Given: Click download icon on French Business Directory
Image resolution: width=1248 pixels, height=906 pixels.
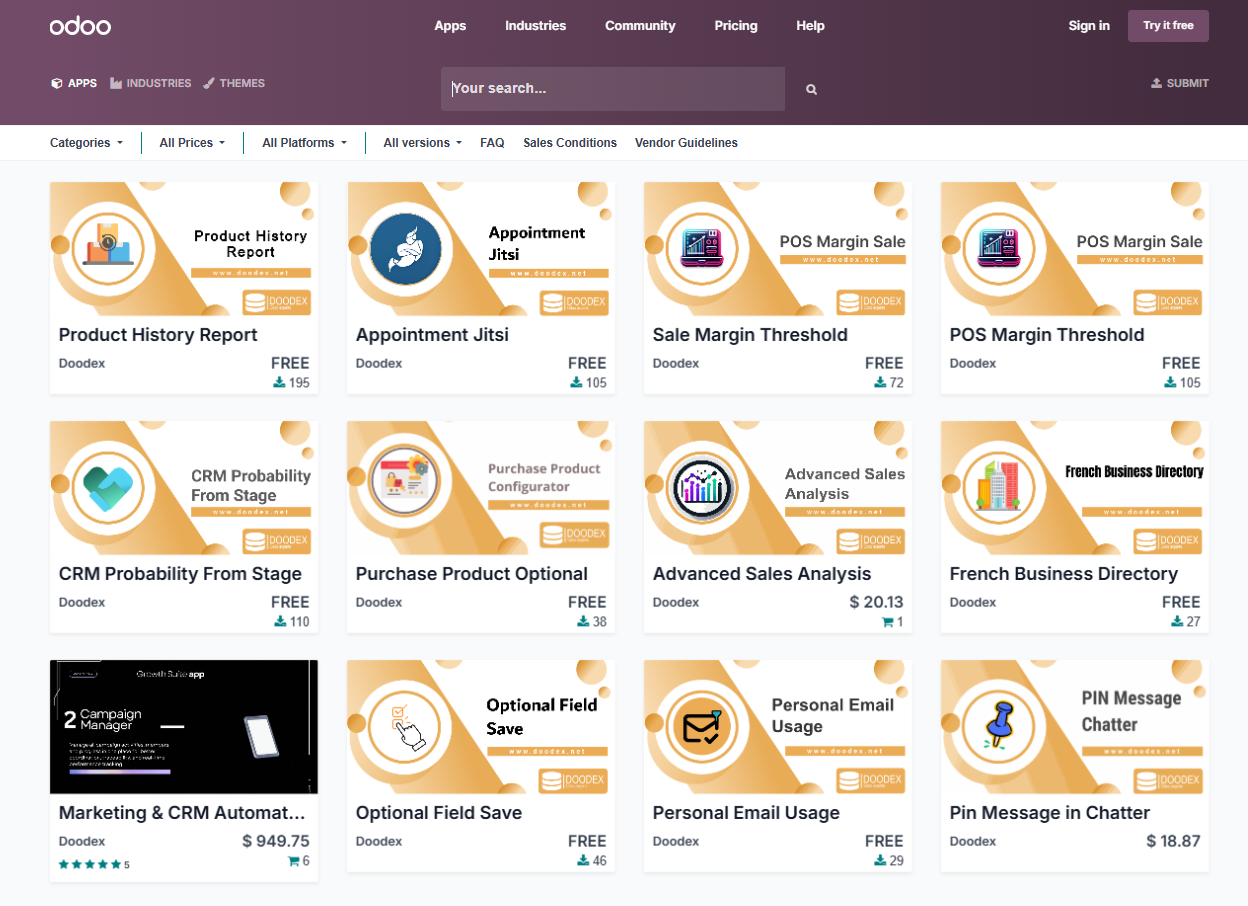Looking at the screenshot, I should tap(1177, 622).
